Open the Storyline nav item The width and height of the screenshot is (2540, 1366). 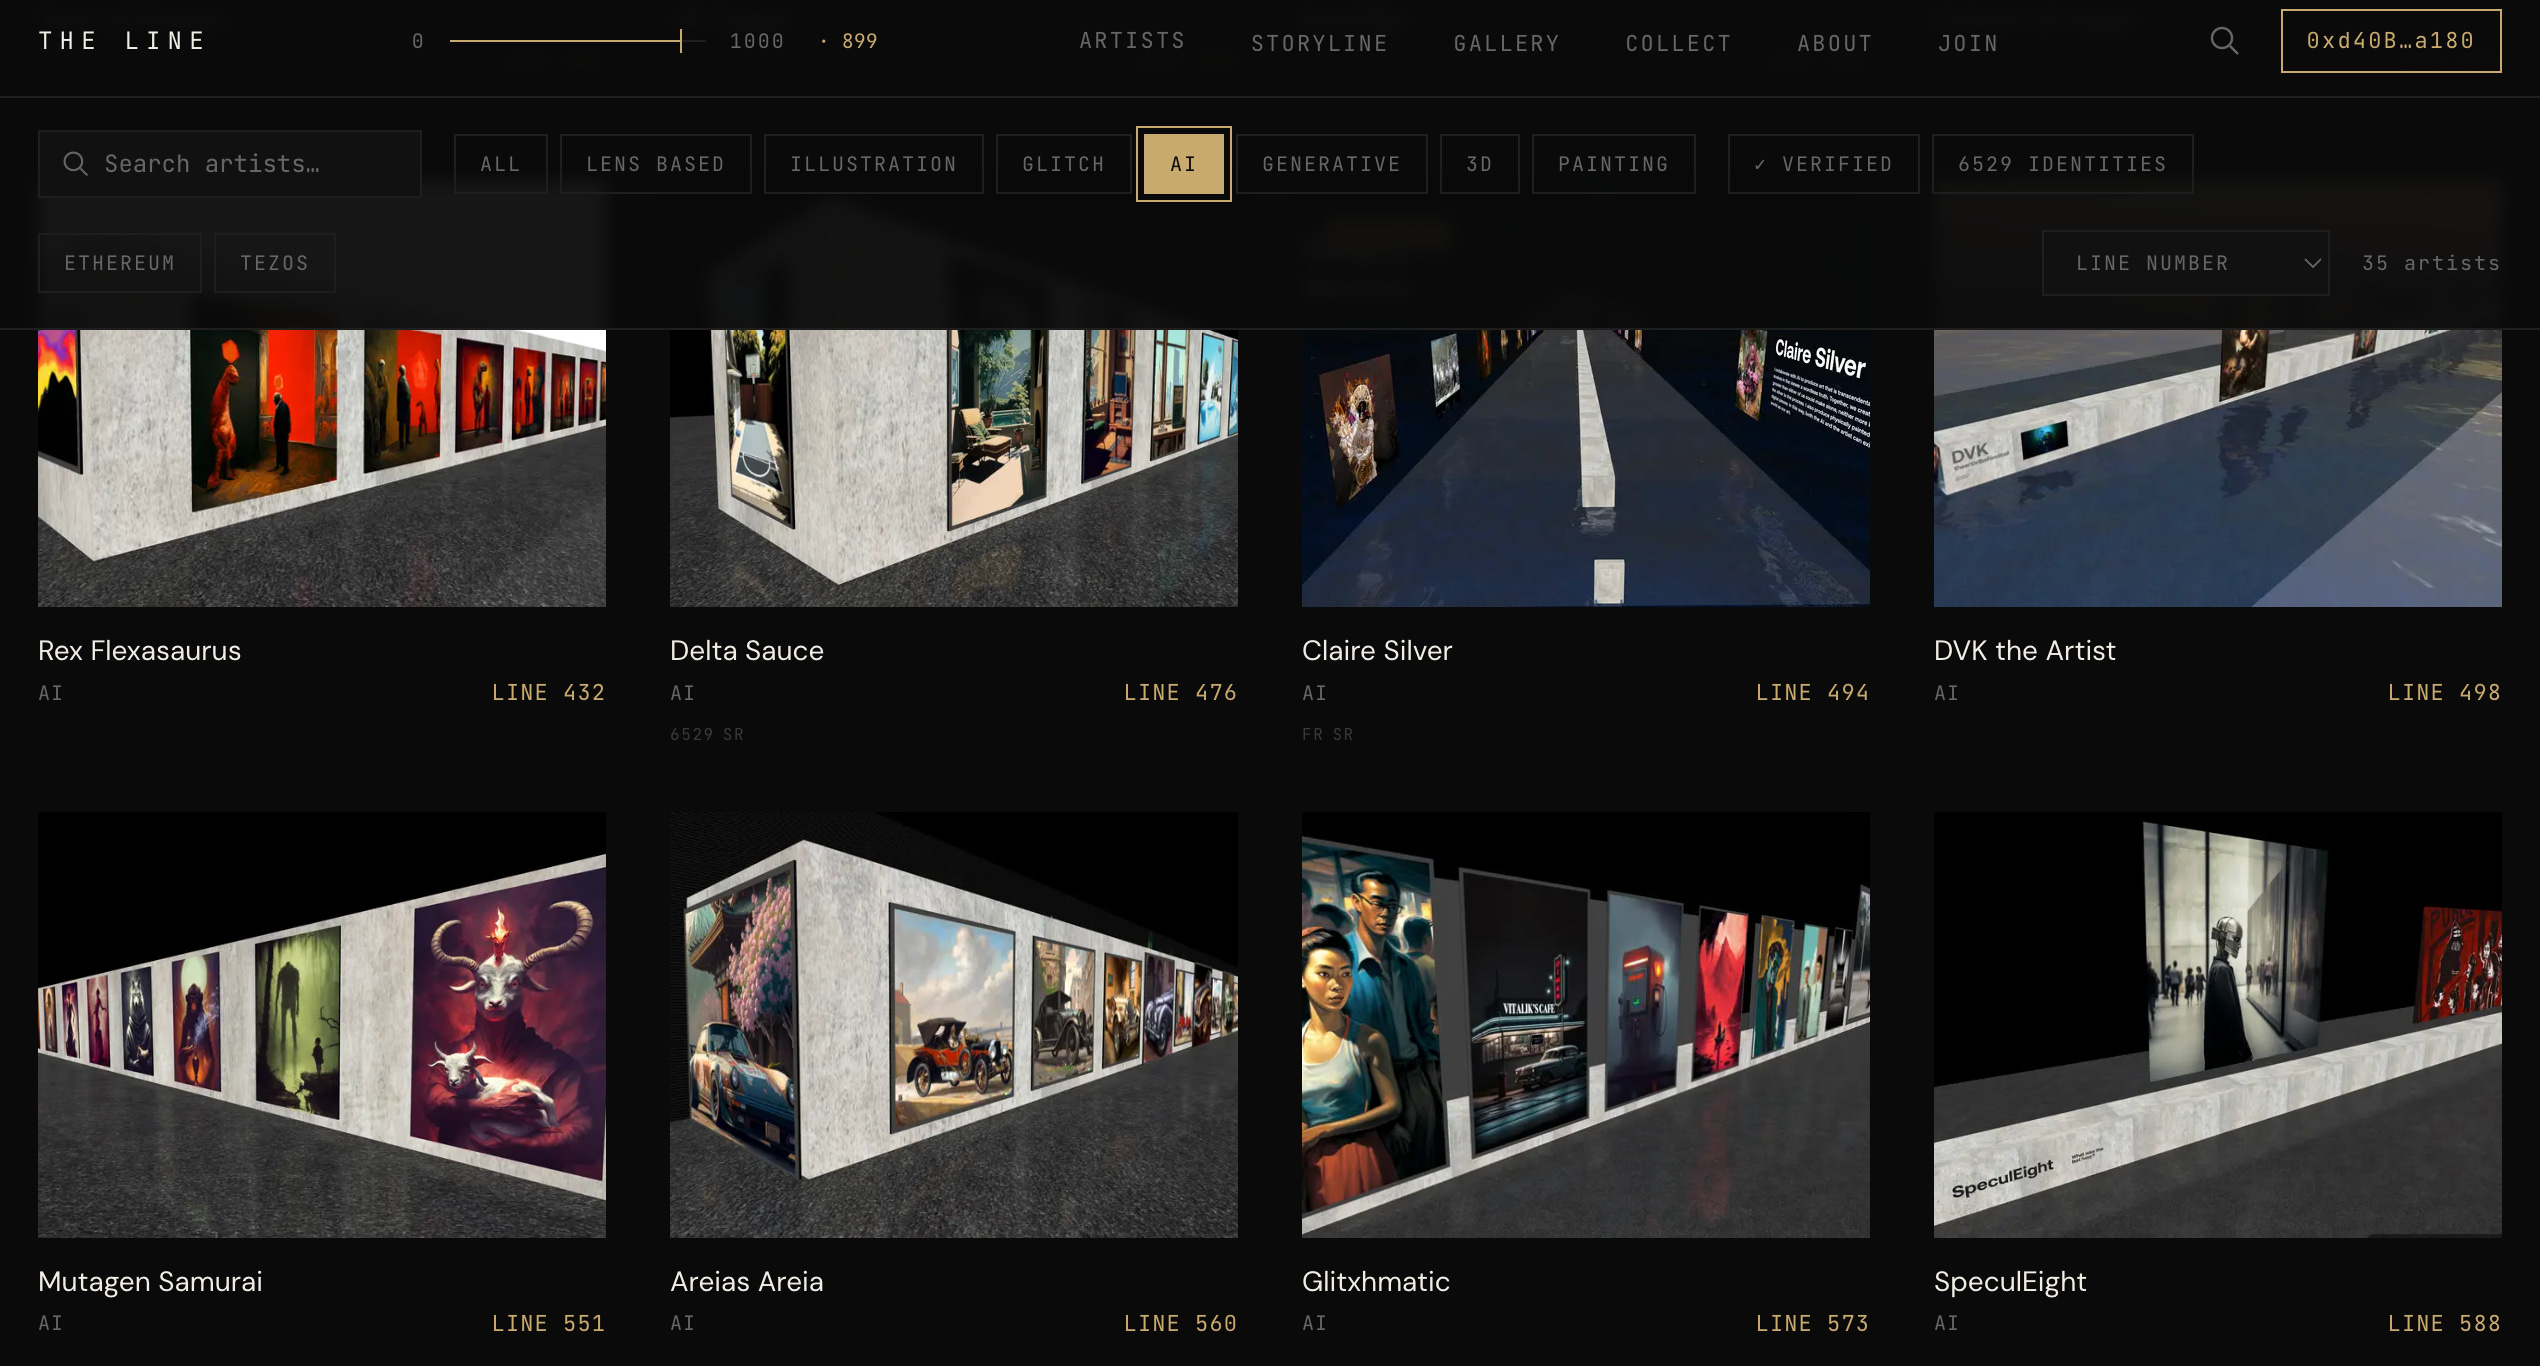[x=1319, y=43]
